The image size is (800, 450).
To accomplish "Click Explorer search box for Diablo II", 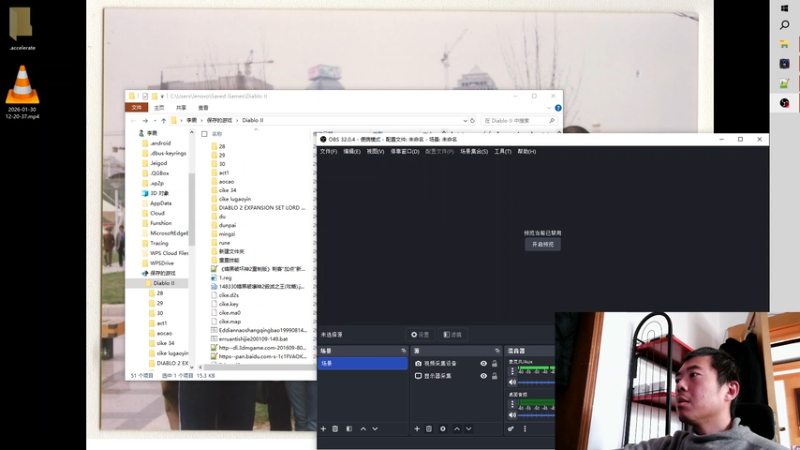I will click(x=518, y=120).
